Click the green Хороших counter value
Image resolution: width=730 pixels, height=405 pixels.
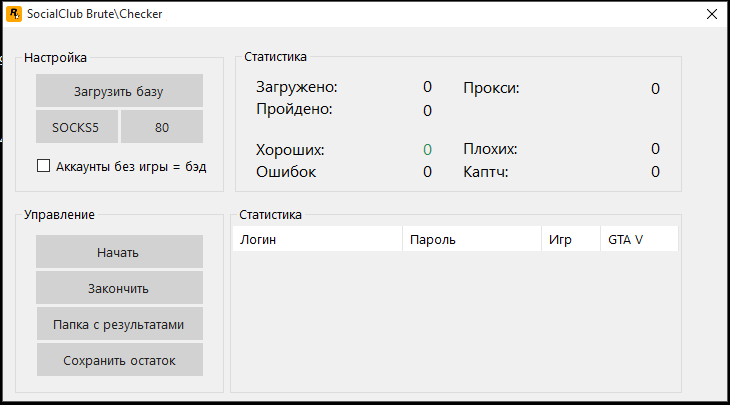427,150
